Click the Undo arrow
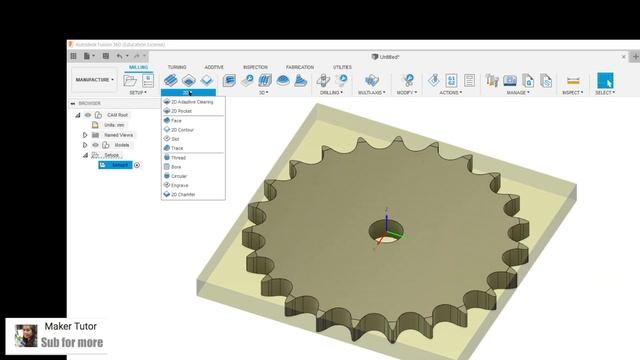The height and width of the screenshot is (360, 640). click(x=119, y=56)
